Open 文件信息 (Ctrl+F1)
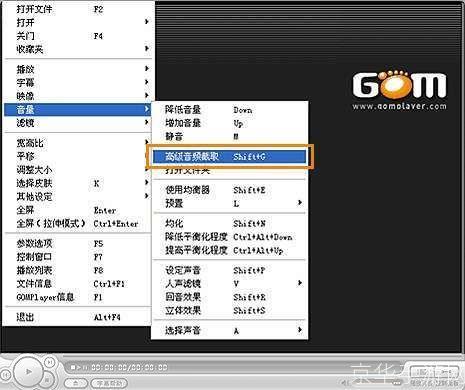Image resolution: width=465 pixels, height=390 pixels. 77,284
